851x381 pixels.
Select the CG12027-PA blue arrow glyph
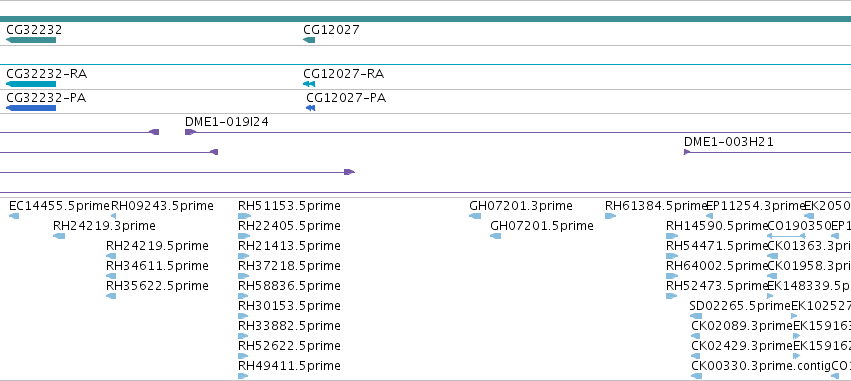coord(310,108)
